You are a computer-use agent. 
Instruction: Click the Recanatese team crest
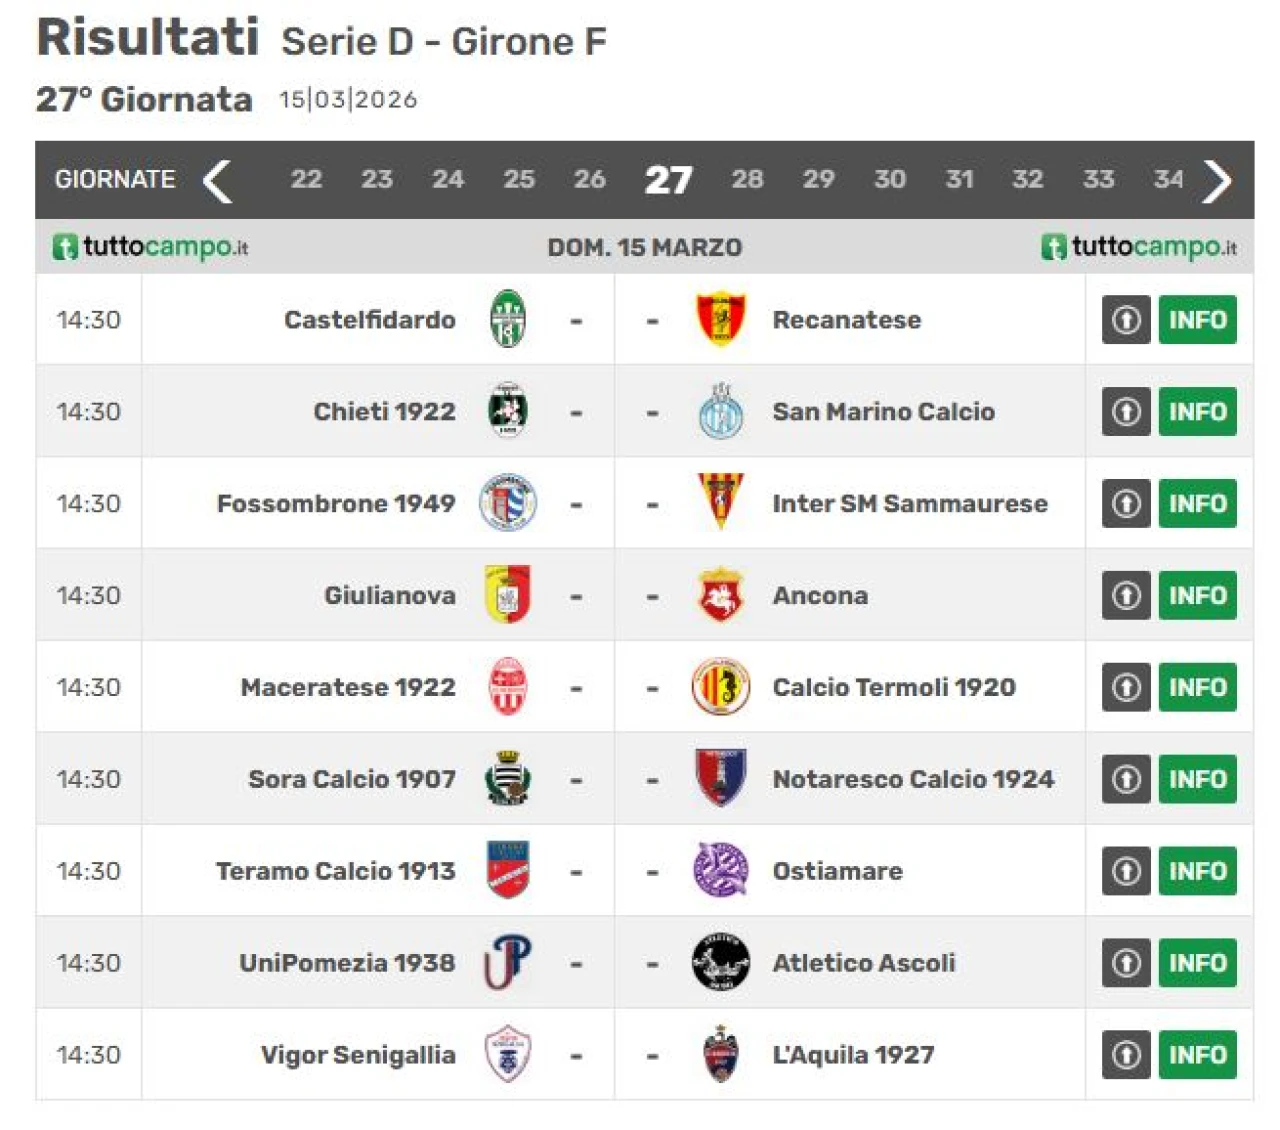point(720,319)
